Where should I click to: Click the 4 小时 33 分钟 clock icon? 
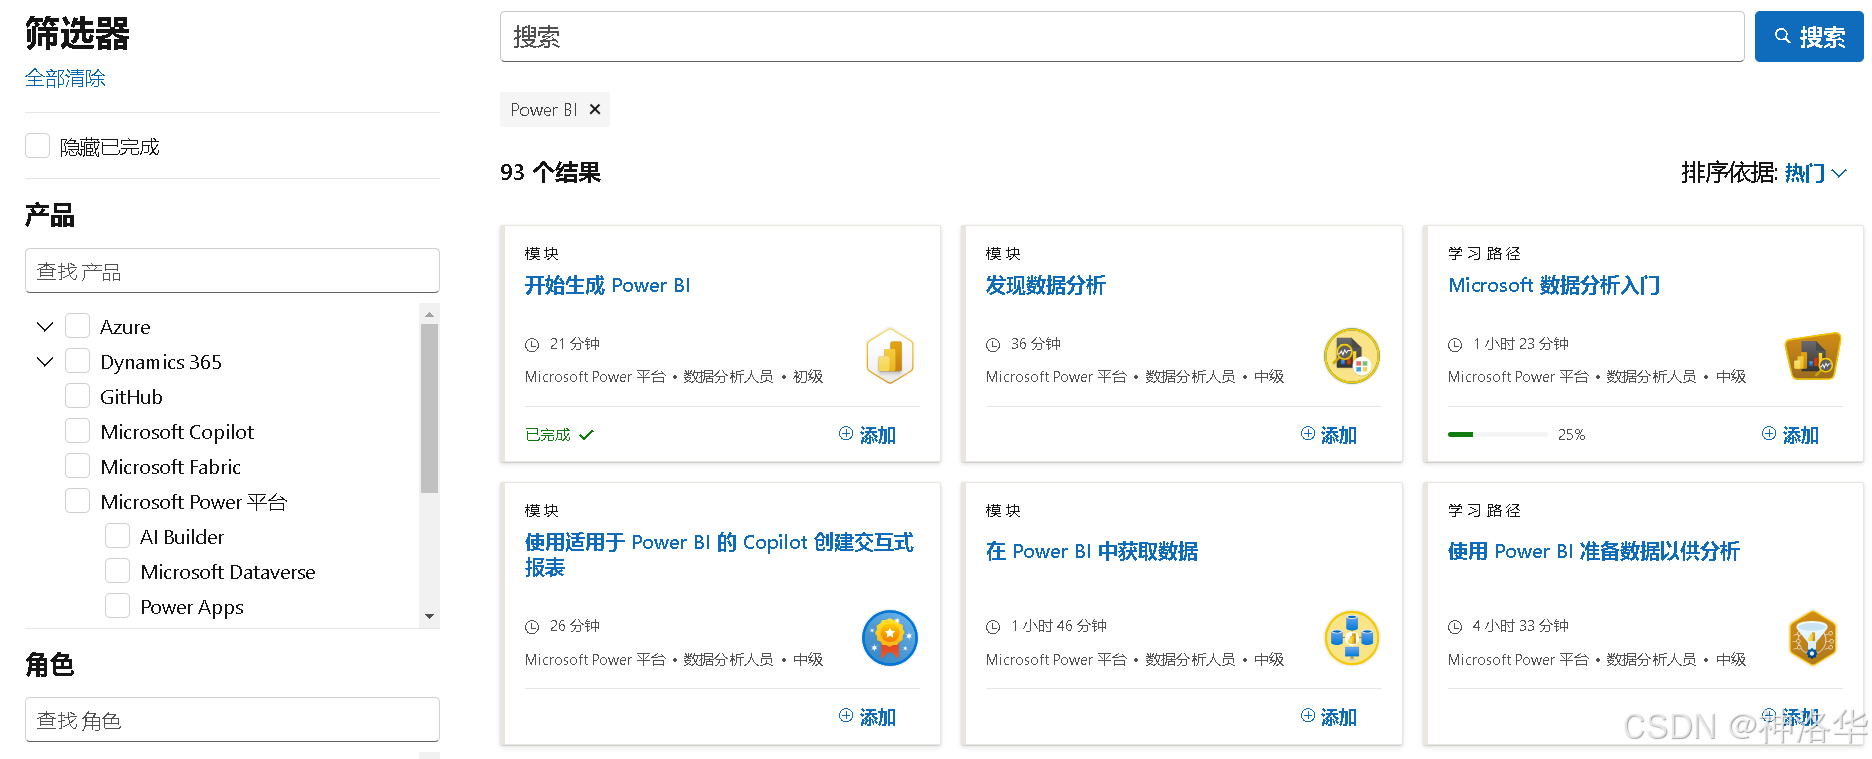pos(1455,627)
